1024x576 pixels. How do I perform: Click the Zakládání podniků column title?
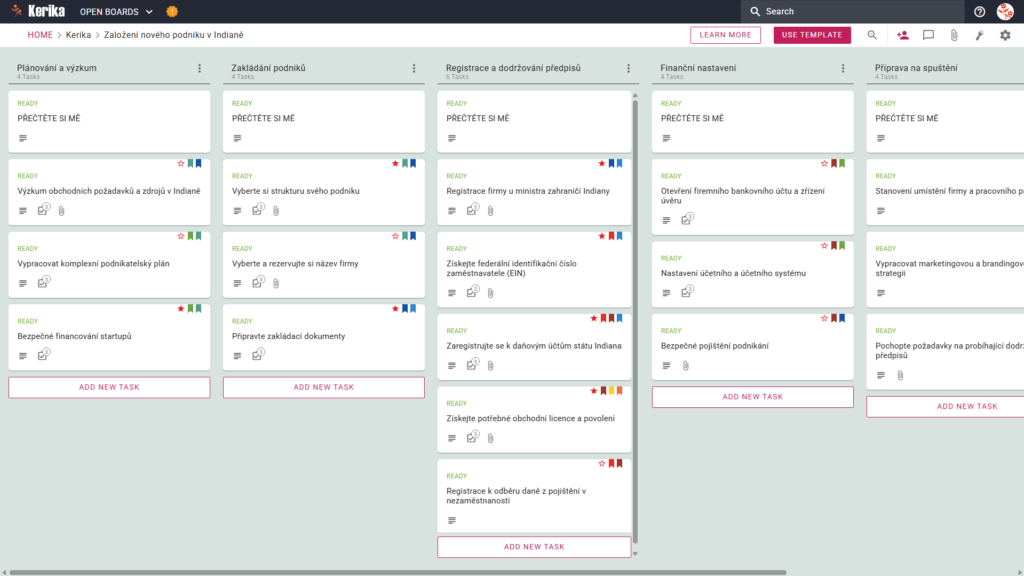268,68
